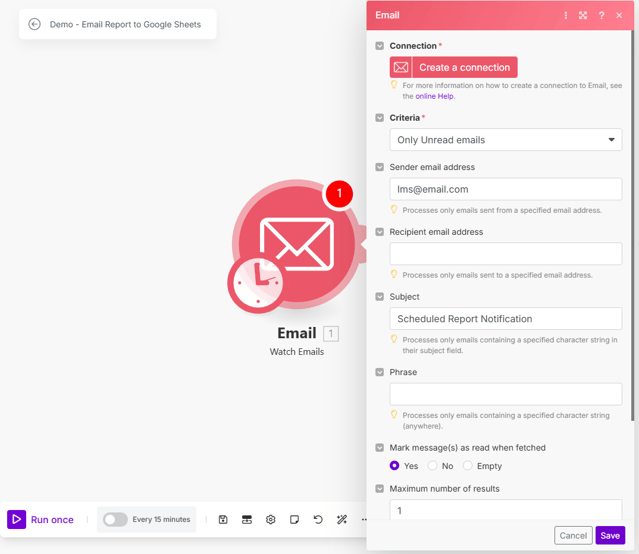Open more toolbar options ellipsis
Screen dimensions: 639x554
364,519
